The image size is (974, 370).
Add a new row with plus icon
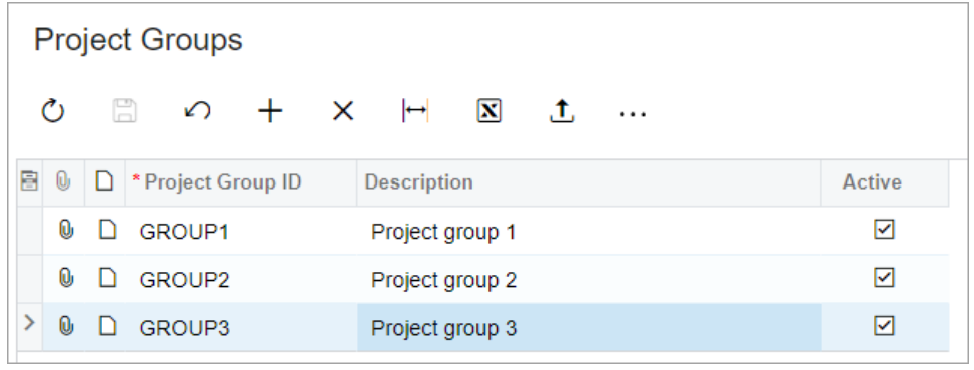[270, 112]
